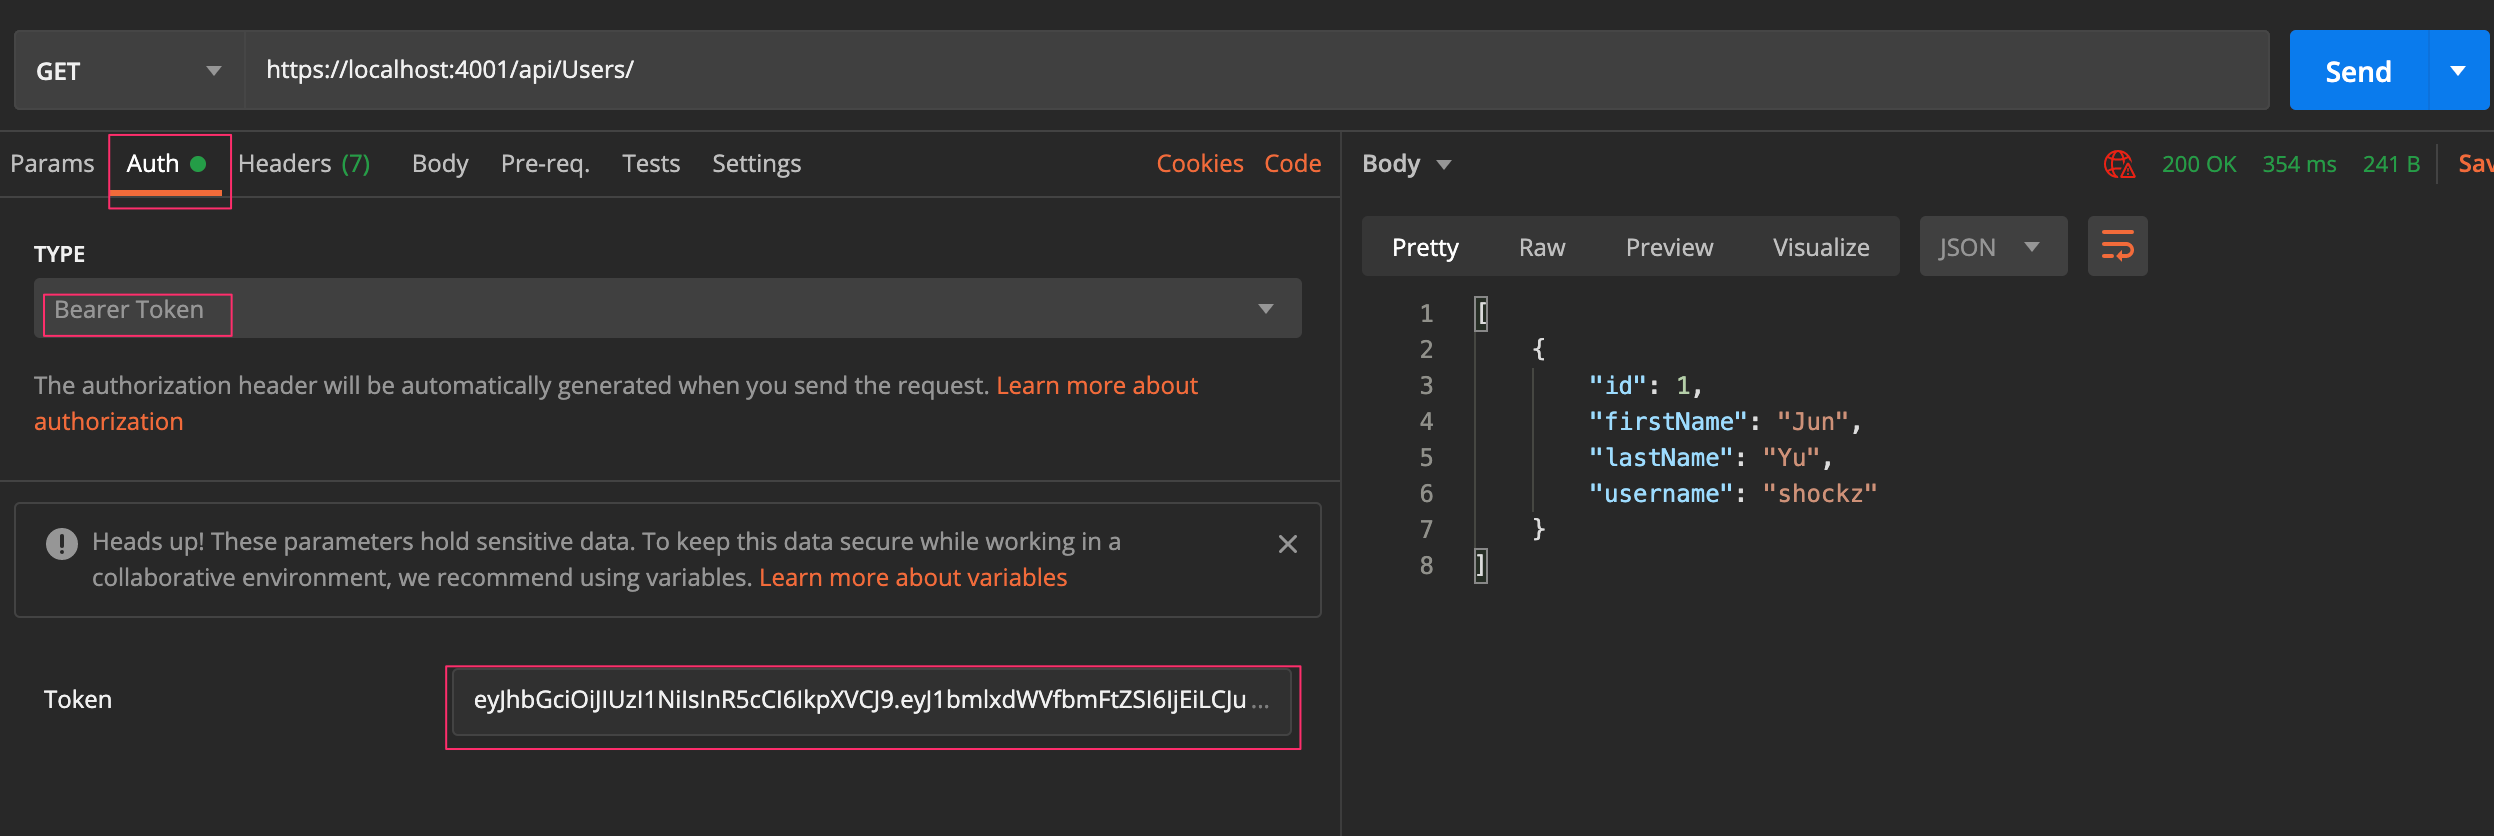Open the Headers (7) tab

coord(304,164)
